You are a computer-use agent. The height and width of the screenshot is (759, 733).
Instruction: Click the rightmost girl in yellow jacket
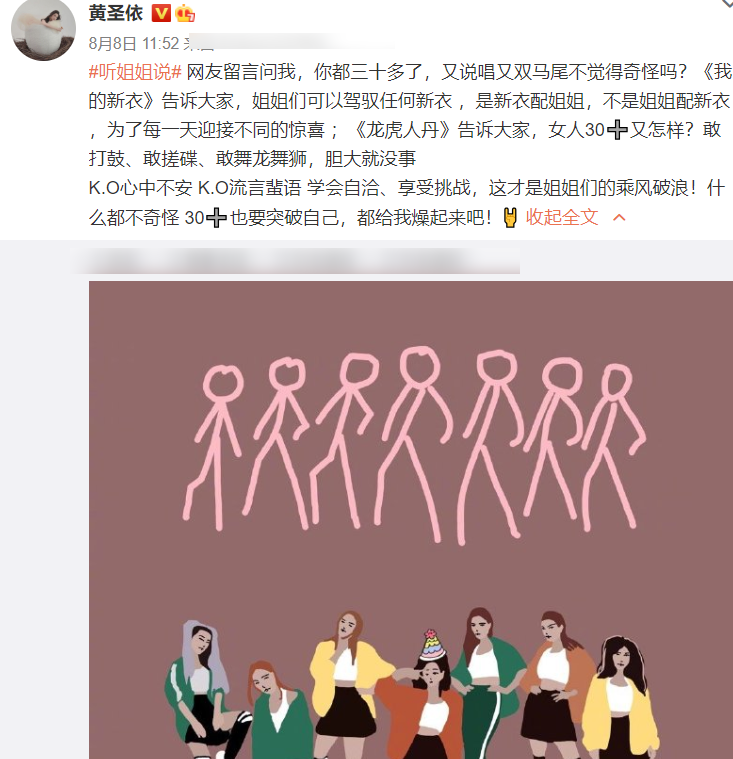620,698
